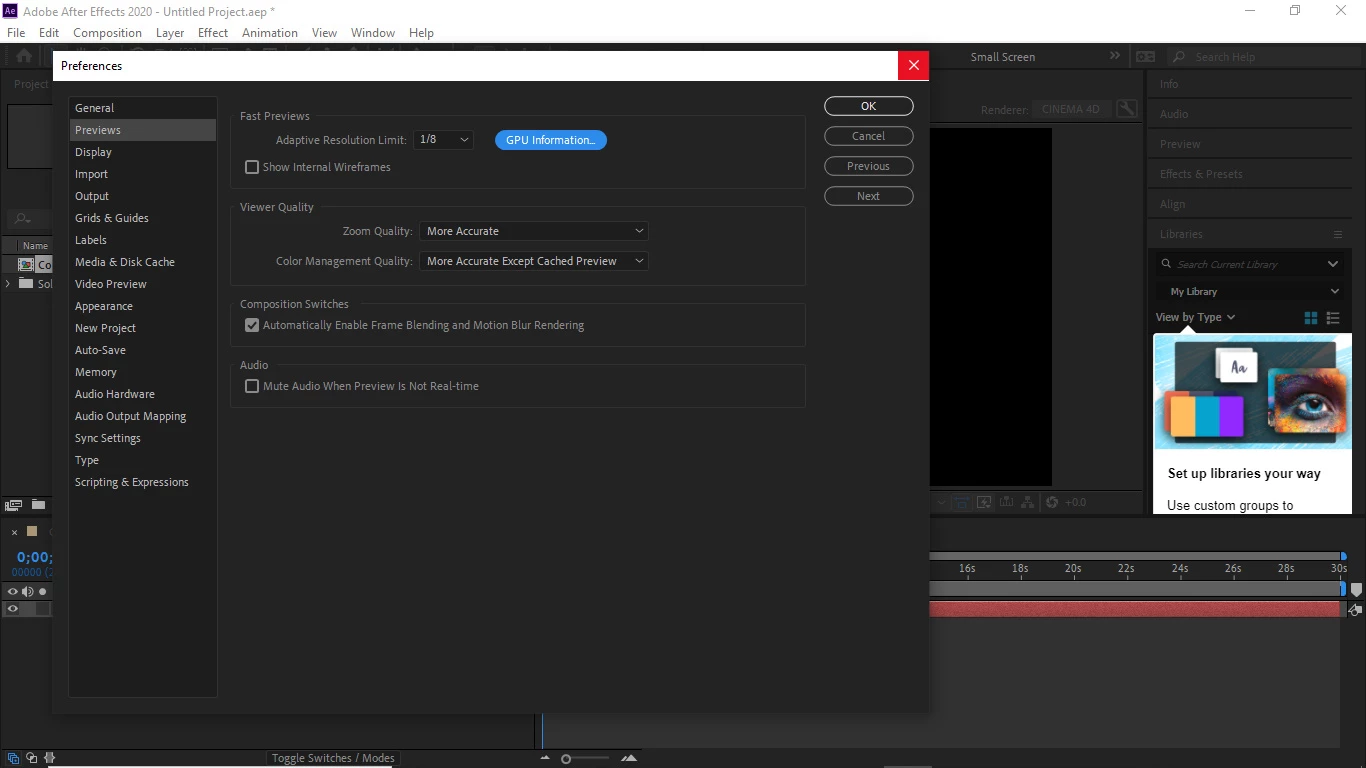This screenshot has height=768, width=1366.
Task: Open the Effect menu
Action: point(213,33)
